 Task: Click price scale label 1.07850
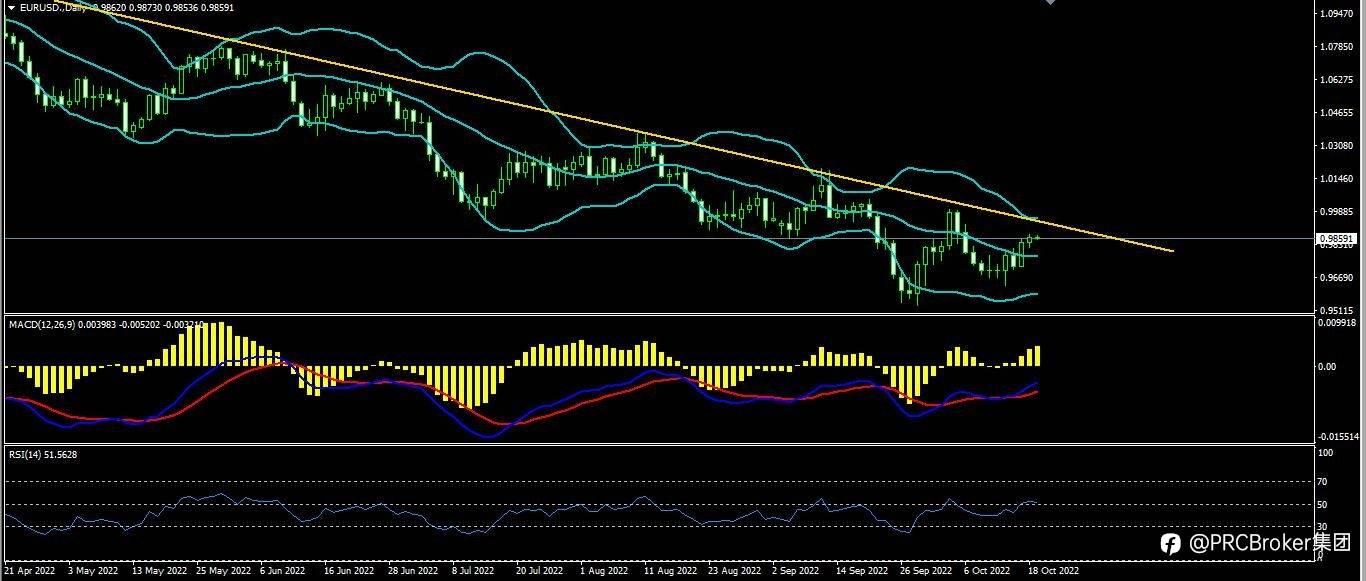[1337, 47]
